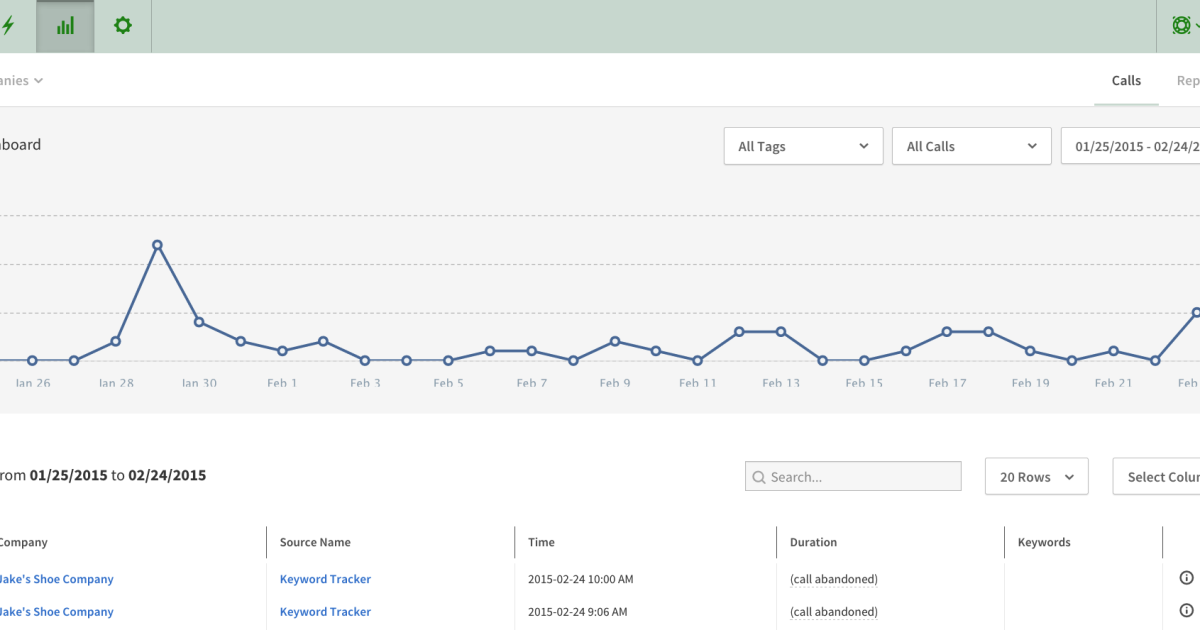Image resolution: width=1200 pixels, height=630 pixels.
Task: Click the Keyword Tracker source link
Action: pyautogui.click(x=325, y=579)
